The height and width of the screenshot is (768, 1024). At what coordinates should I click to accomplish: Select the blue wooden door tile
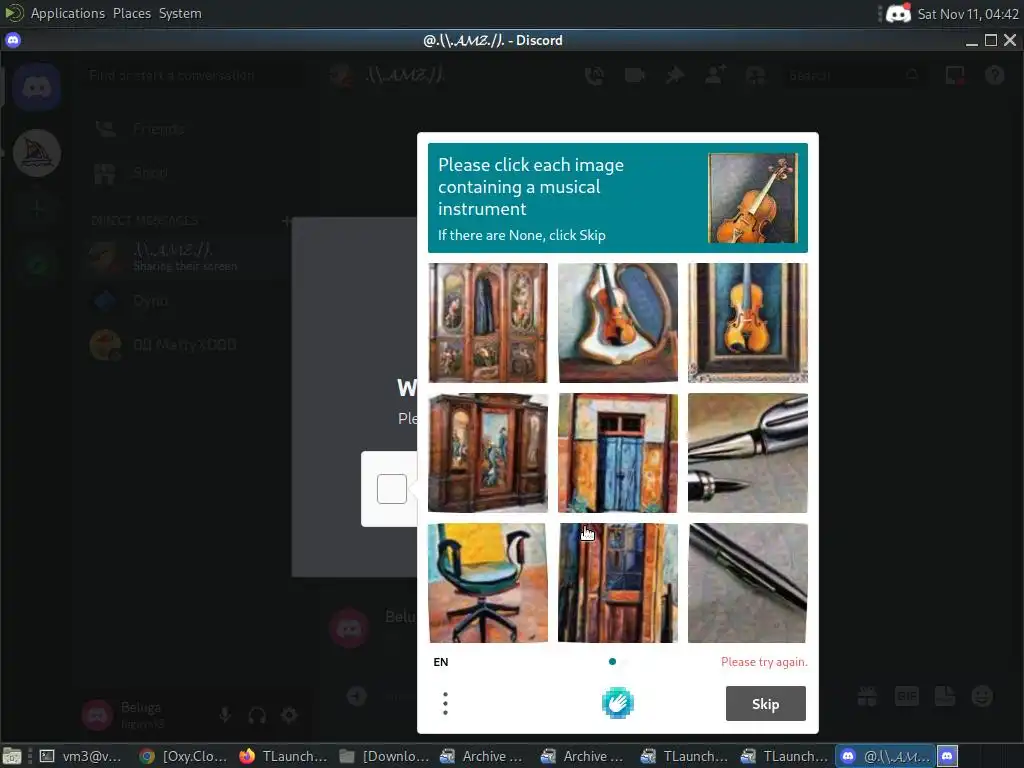618,453
